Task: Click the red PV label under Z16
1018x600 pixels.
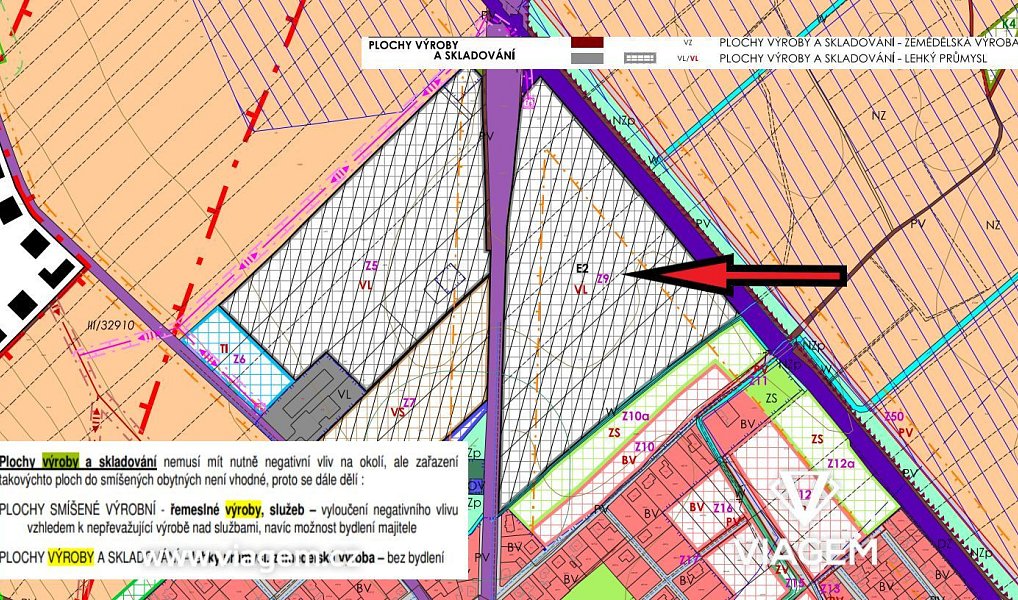Action: [x=733, y=520]
